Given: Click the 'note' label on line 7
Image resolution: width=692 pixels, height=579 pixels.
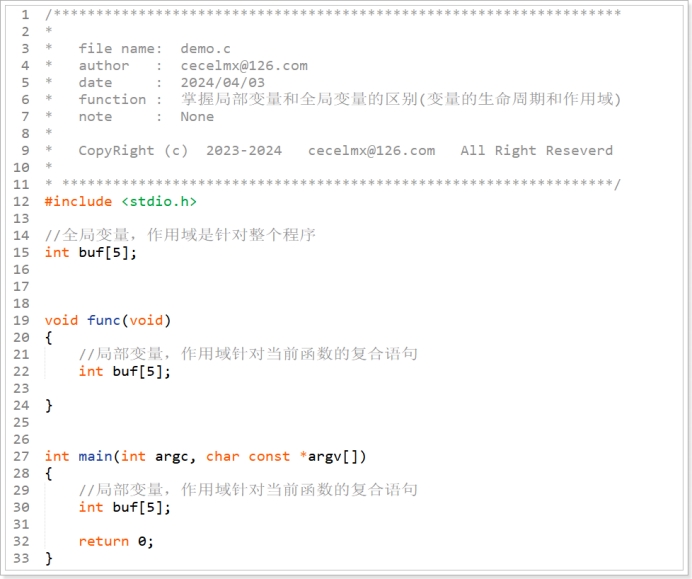Looking at the screenshot, I should click(x=95, y=117).
